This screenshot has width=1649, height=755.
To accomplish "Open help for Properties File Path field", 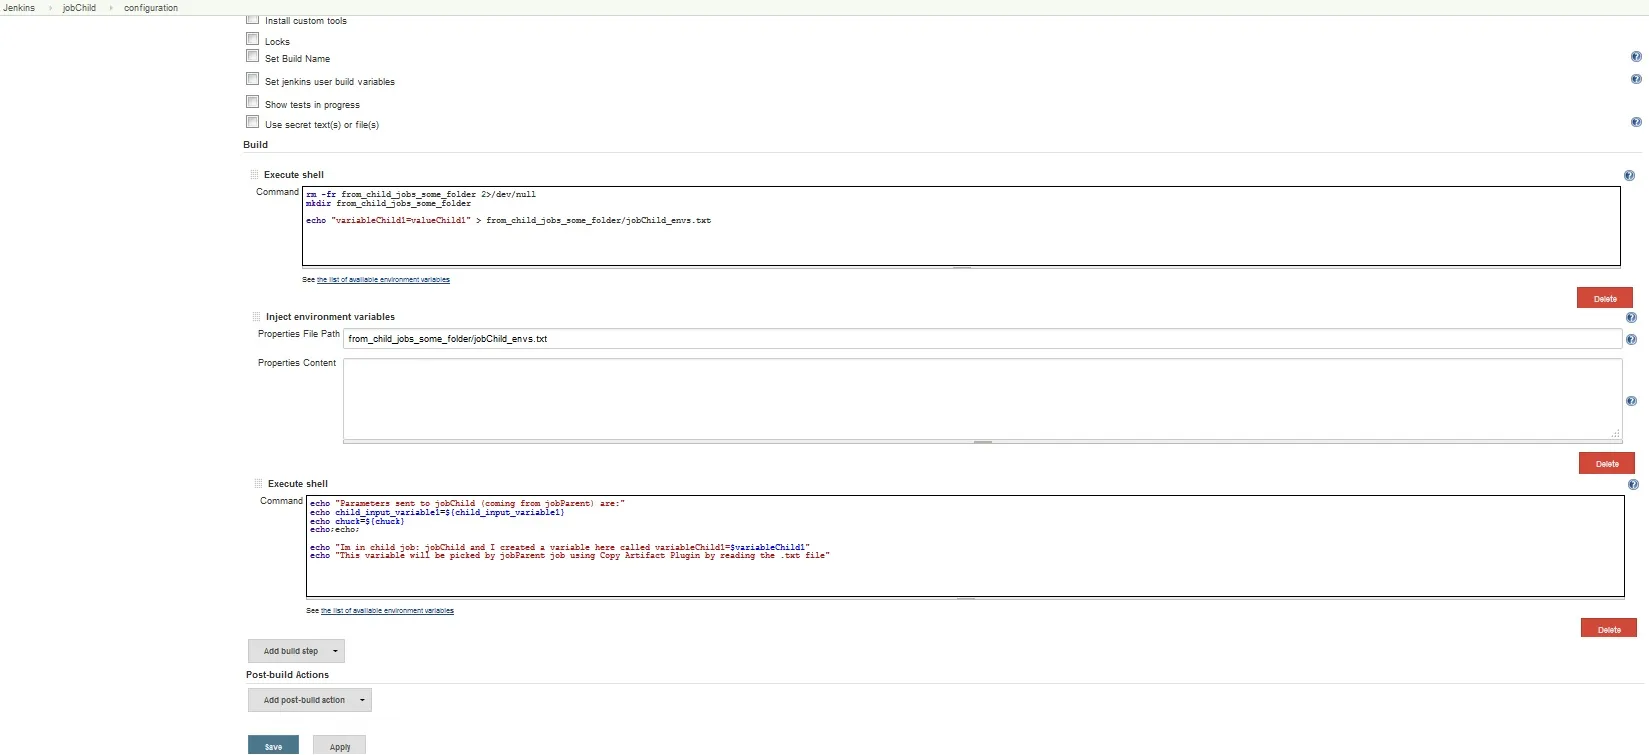I will [1631, 340].
